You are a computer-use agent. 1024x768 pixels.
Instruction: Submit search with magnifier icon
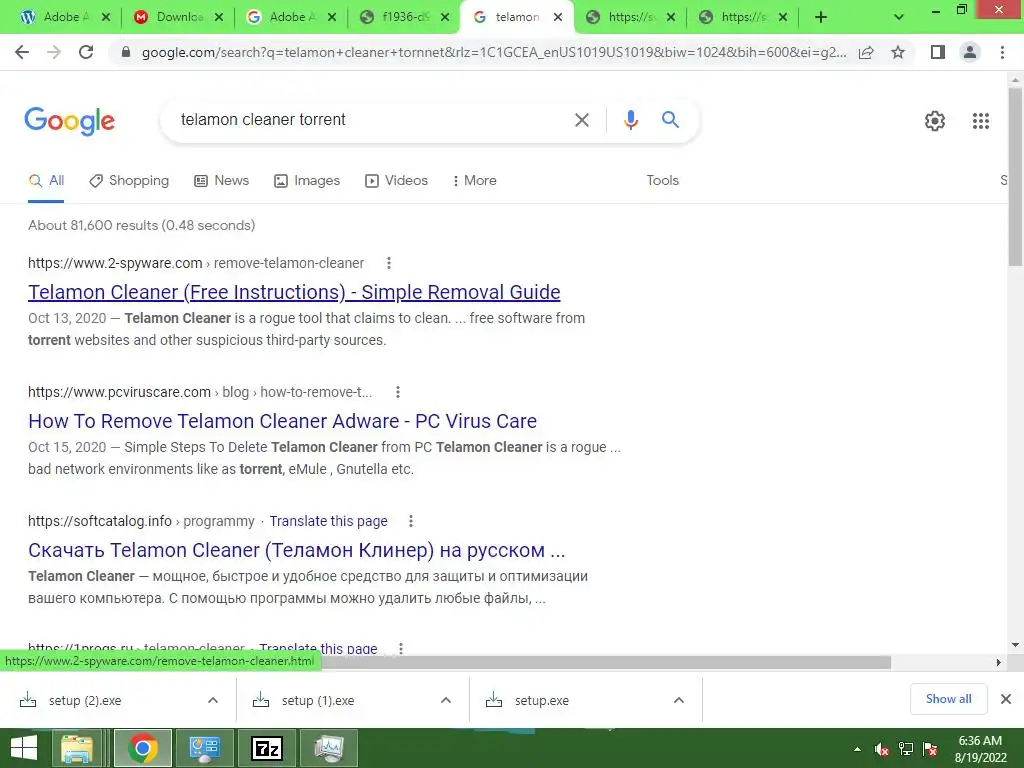[x=670, y=120]
